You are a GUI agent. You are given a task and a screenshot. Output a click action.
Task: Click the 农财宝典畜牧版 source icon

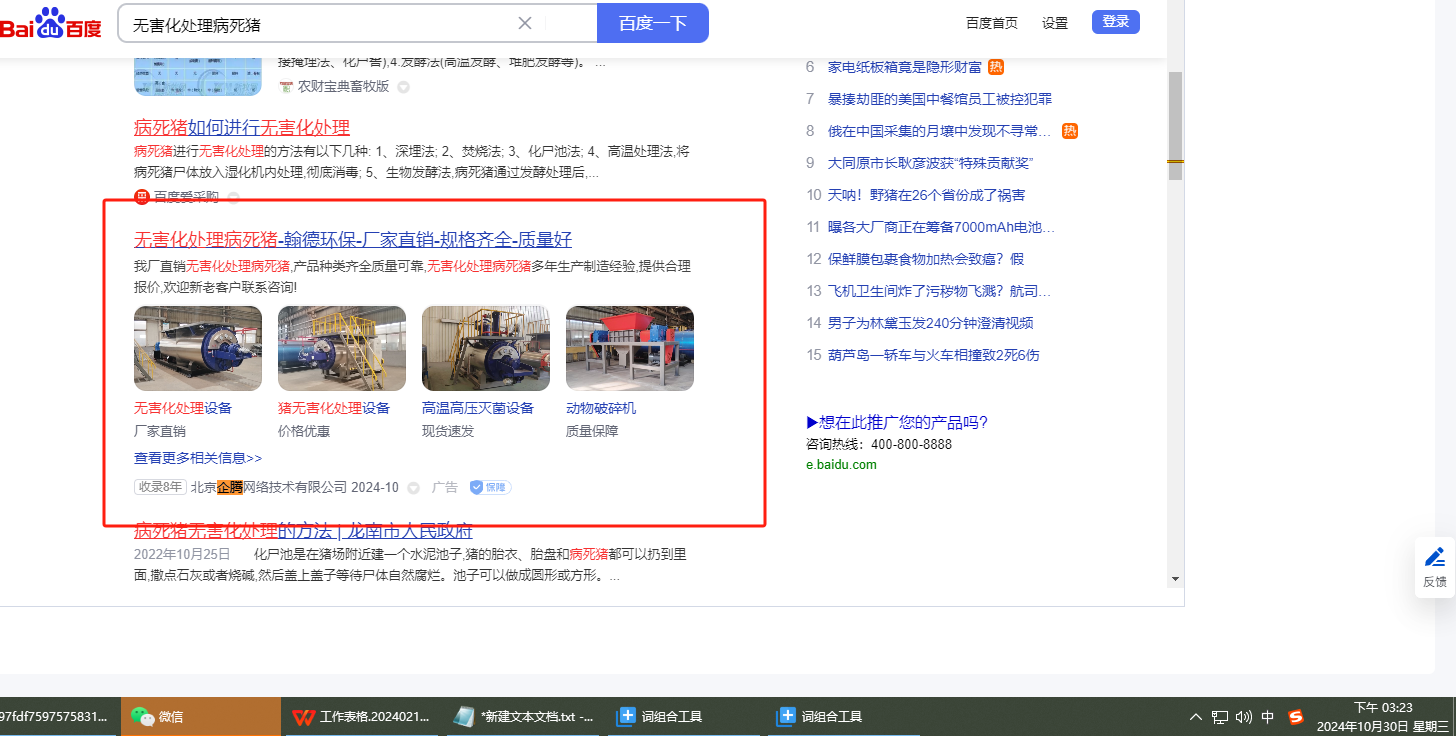click(286, 87)
